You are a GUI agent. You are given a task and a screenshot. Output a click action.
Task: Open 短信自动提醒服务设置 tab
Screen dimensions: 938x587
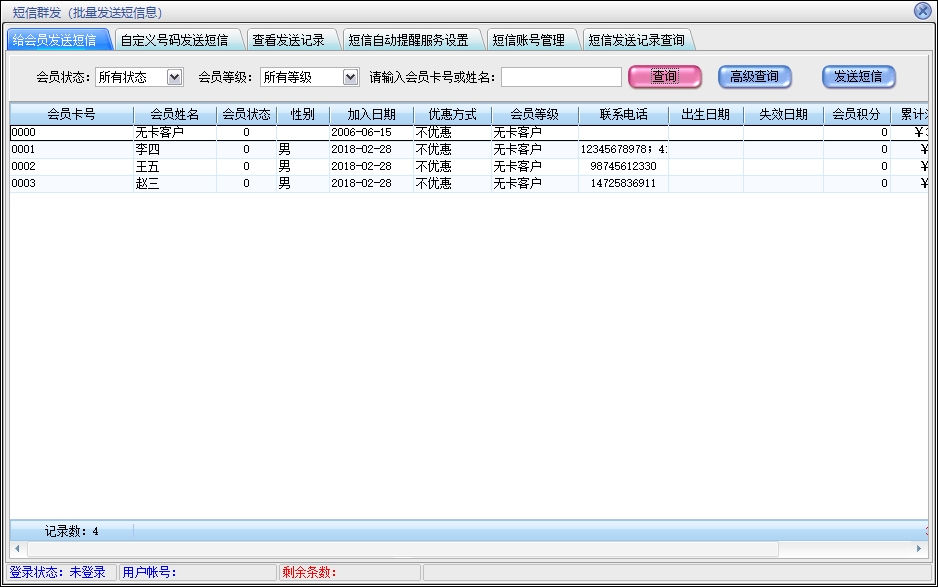click(x=408, y=41)
